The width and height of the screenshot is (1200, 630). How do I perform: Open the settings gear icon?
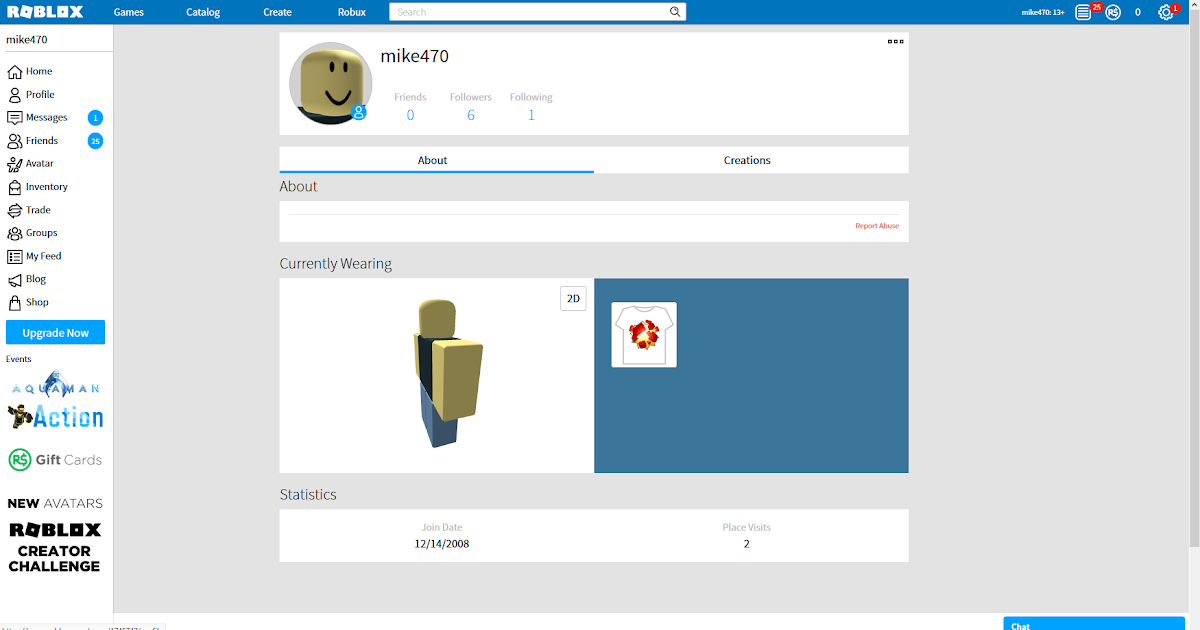coord(1165,12)
